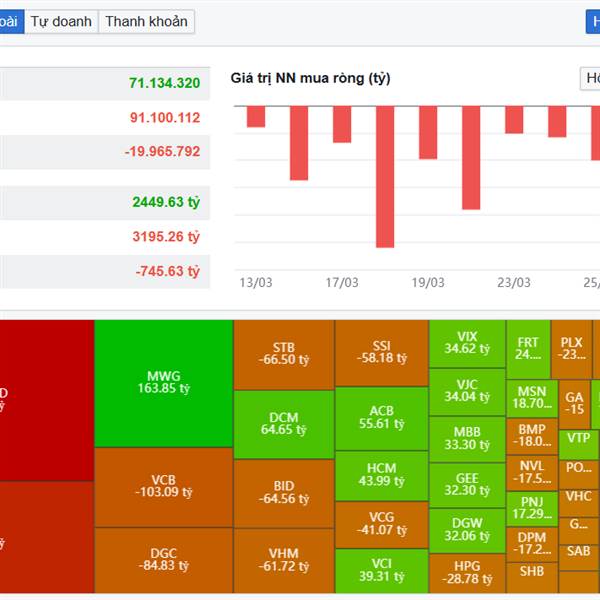Click the VCG -41.07 tỷ tile
Image resolution: width=600 pixels, height=600 pixels.
[x=382, y=525]
